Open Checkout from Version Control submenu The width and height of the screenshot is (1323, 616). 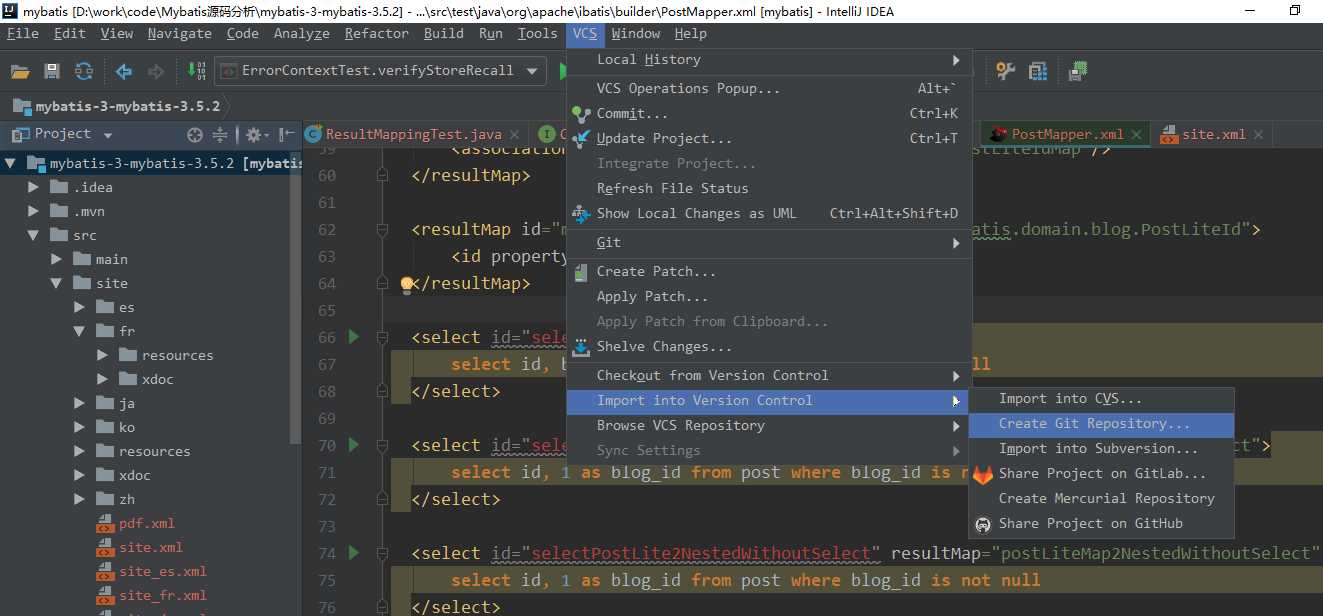[769, 375]
